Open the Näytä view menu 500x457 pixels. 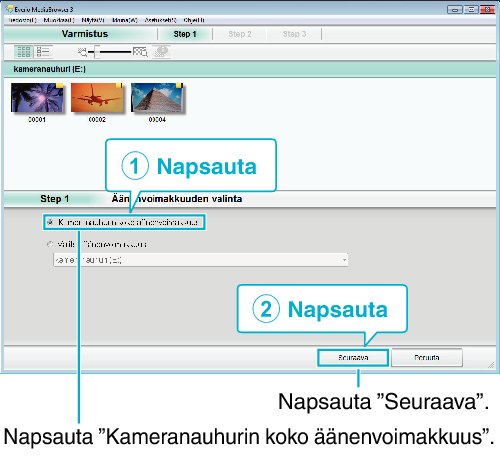pyautogui.click(x=93, y=20)
